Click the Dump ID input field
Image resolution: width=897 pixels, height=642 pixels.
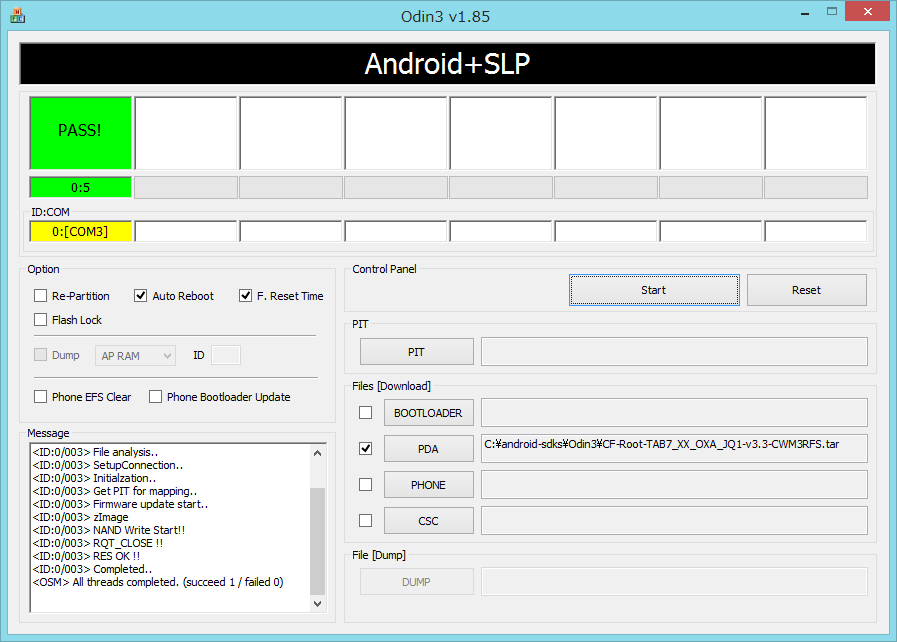(x=226, y=355)
